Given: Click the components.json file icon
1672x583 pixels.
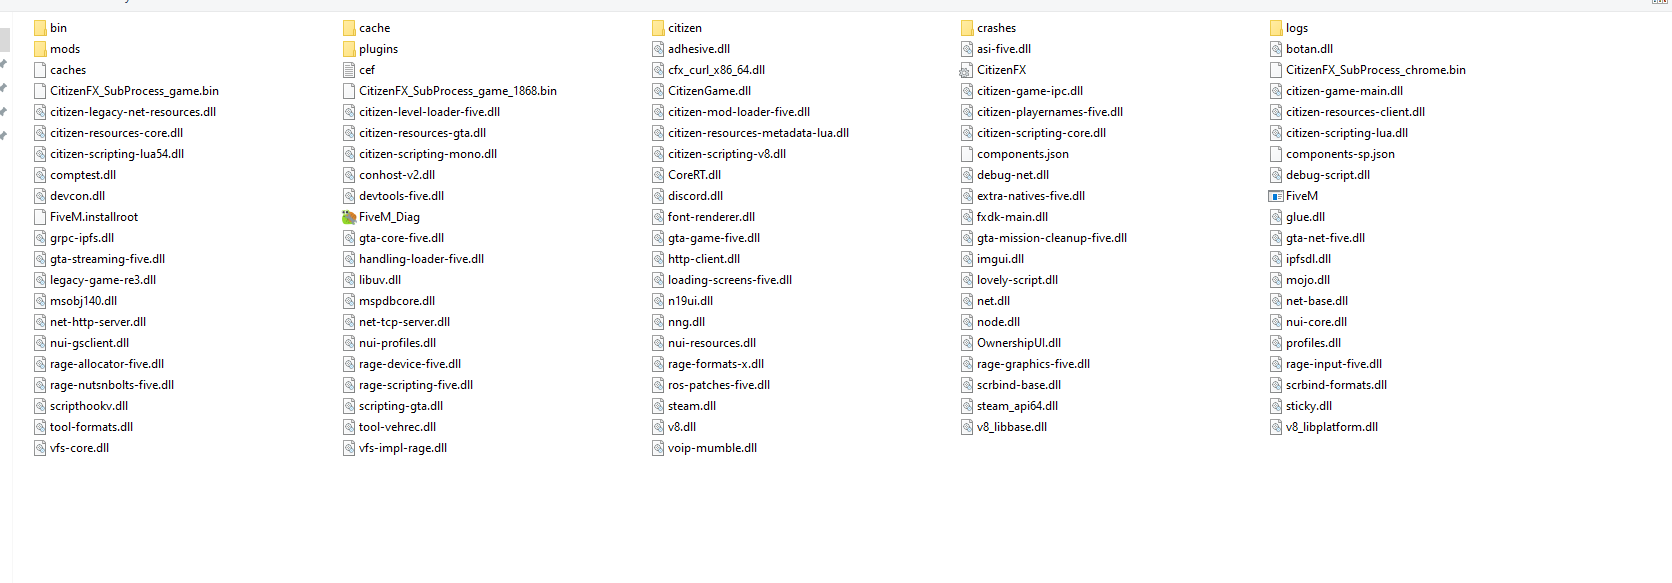Looking at the screenshot, I should point(967,154).
